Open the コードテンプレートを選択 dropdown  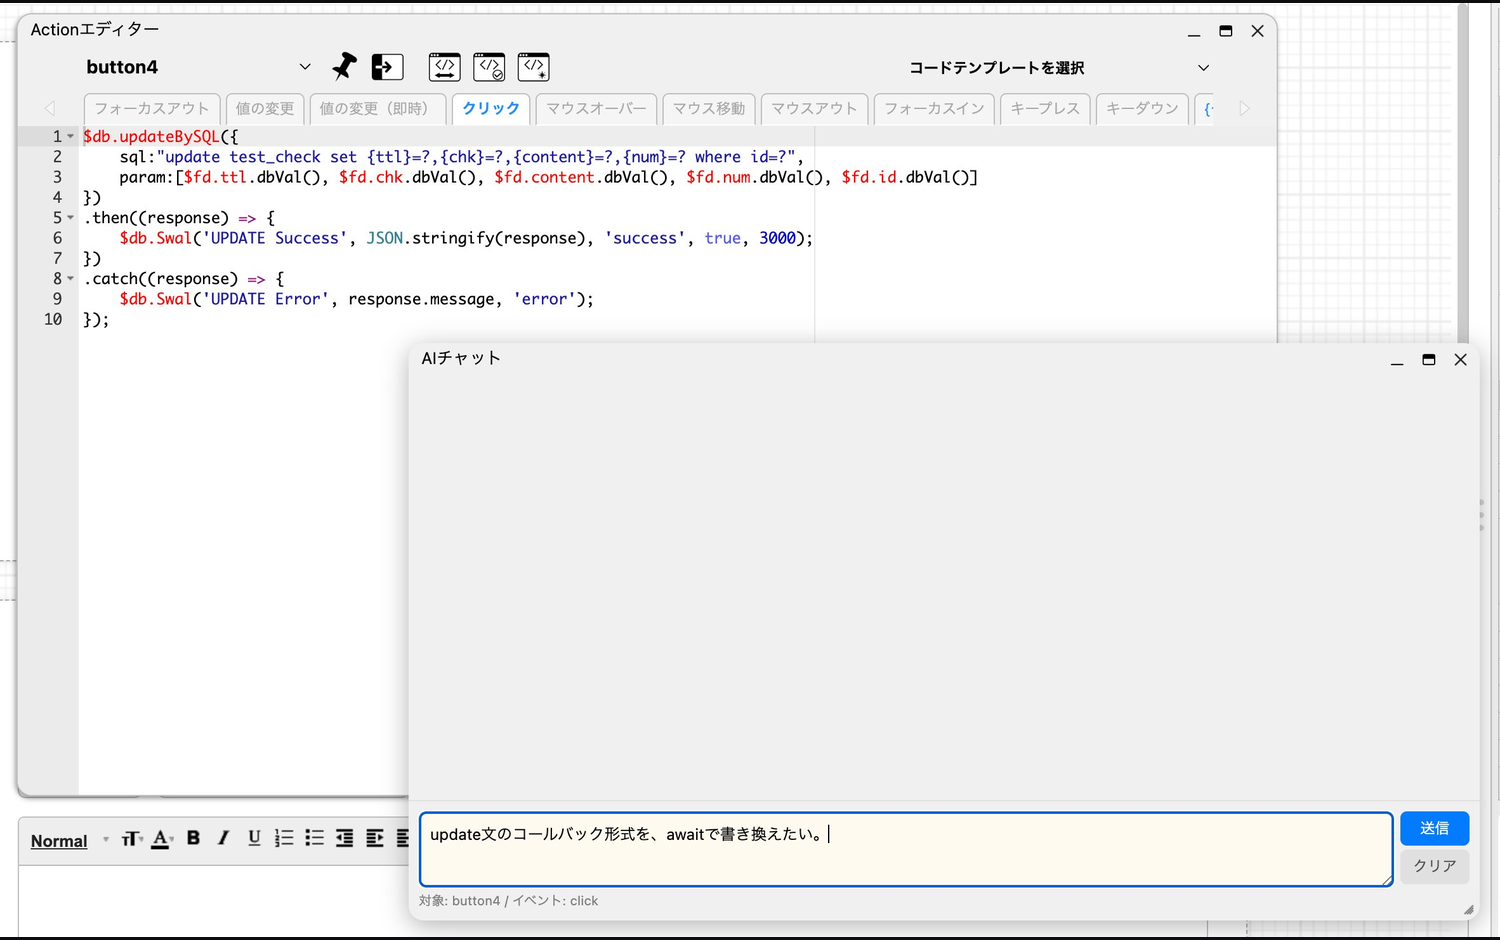tap(1058, 67)
